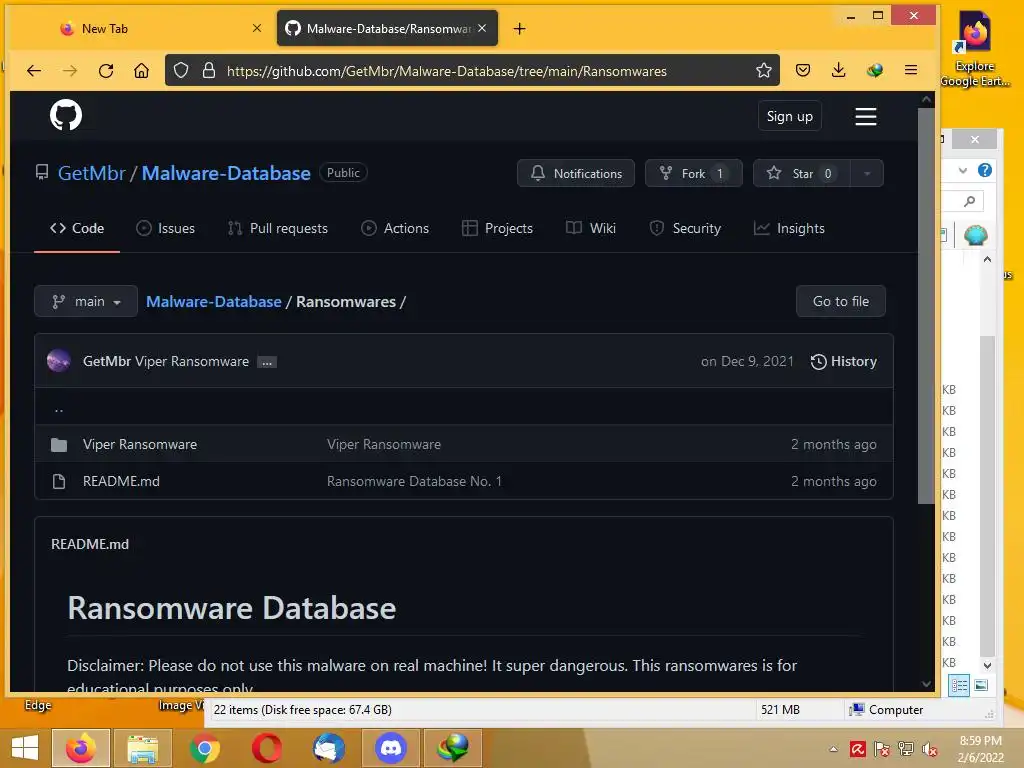Click the site padlock icon
The height and width of the screenshot is (768, 1024).
pos(208,71)
